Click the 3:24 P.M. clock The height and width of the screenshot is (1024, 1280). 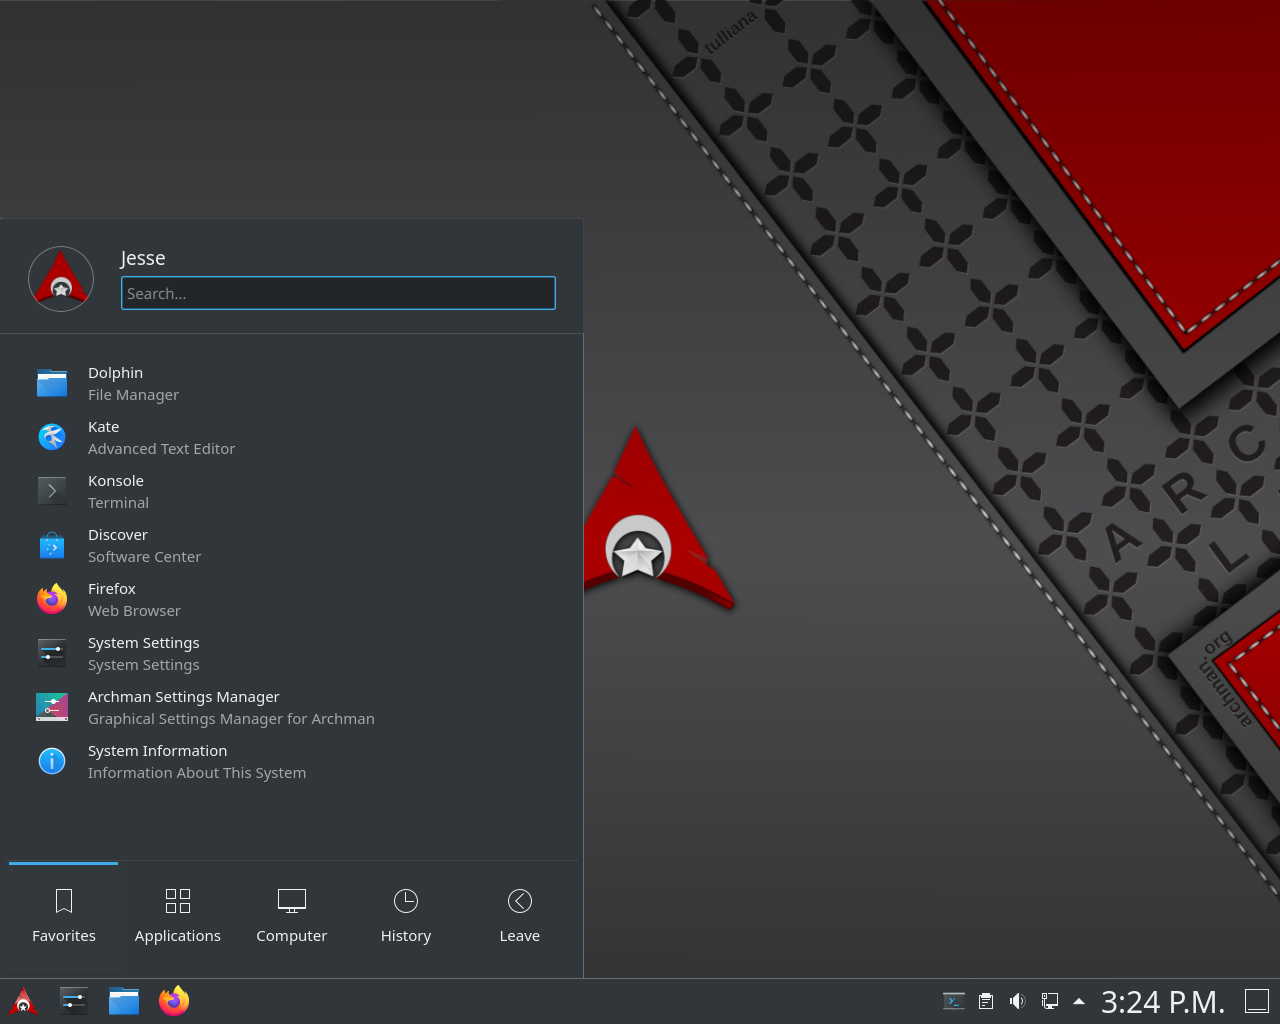point(1163,1002)
